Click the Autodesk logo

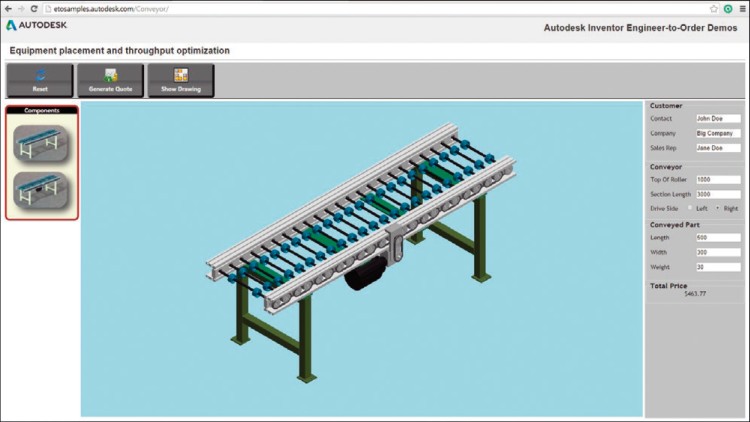tap(37, 26)
